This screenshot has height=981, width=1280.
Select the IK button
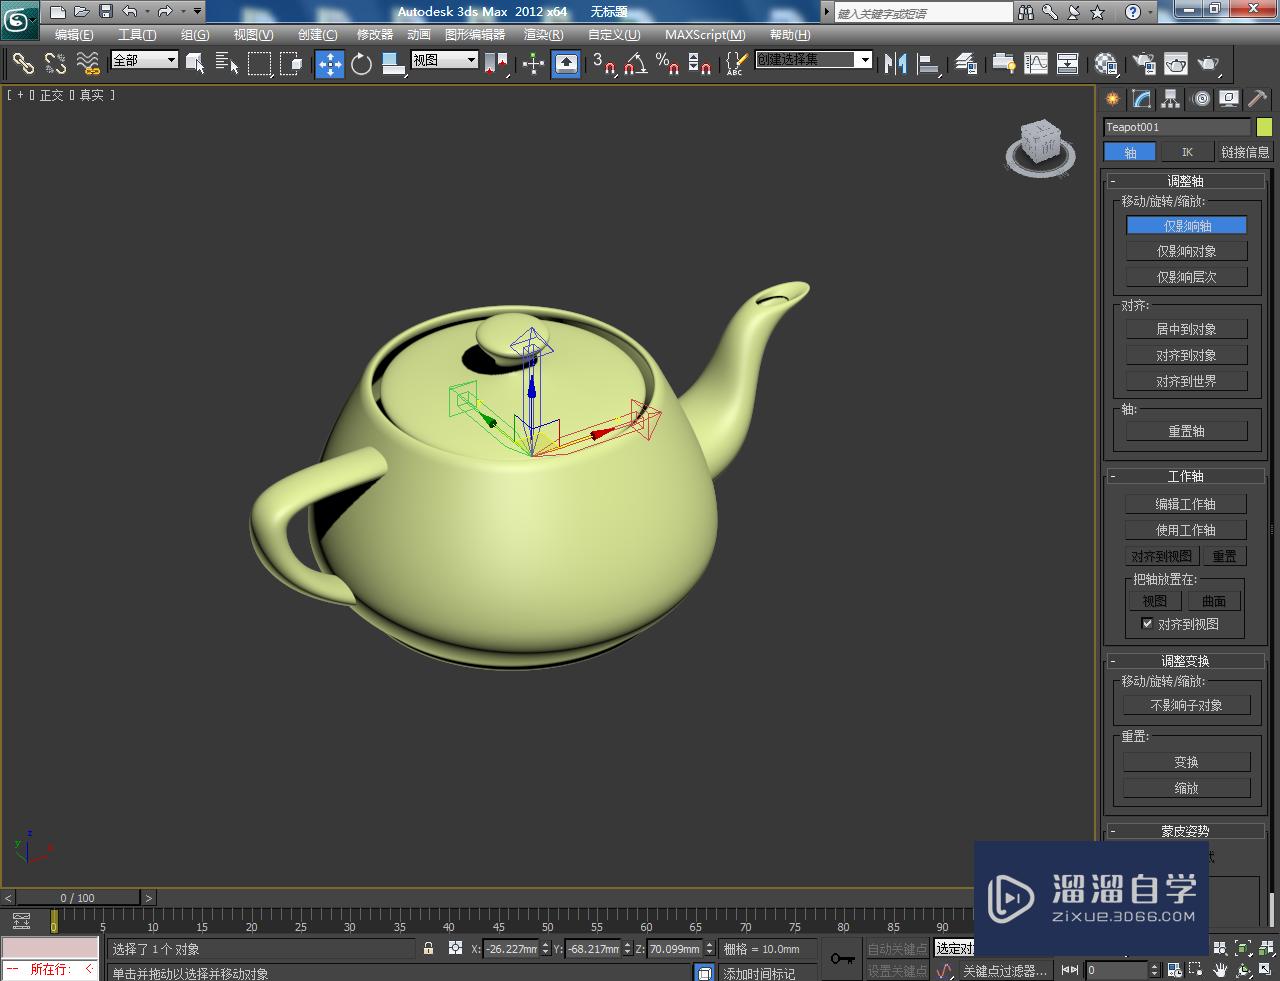[1187, 152]
